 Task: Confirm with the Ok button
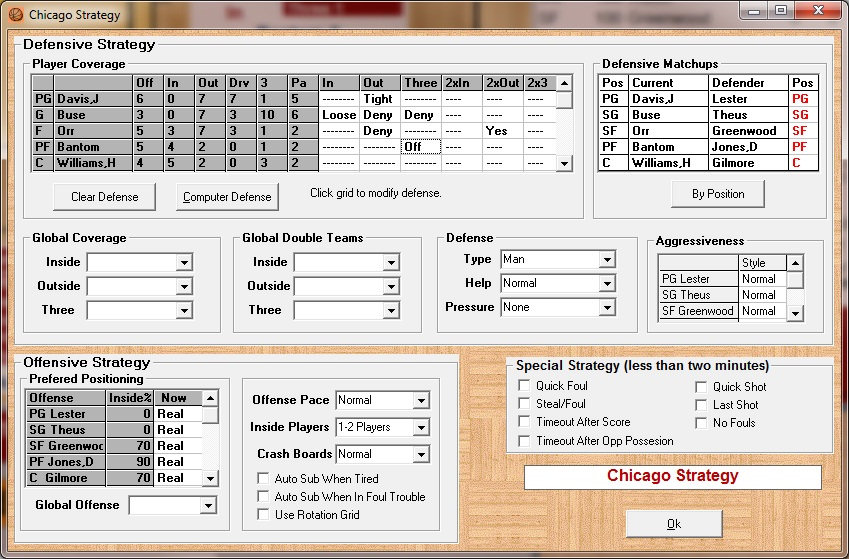(673, 524)
